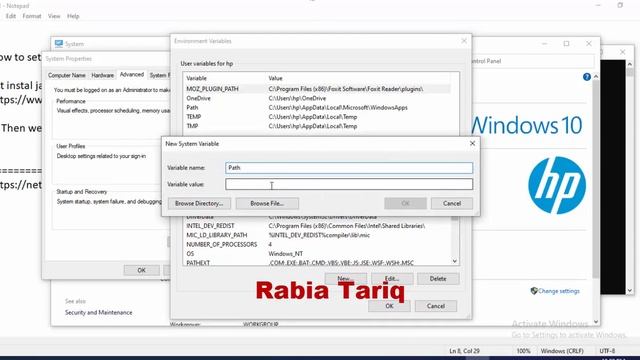
Task: Click the System window computer icon
Action: [59, 44]
